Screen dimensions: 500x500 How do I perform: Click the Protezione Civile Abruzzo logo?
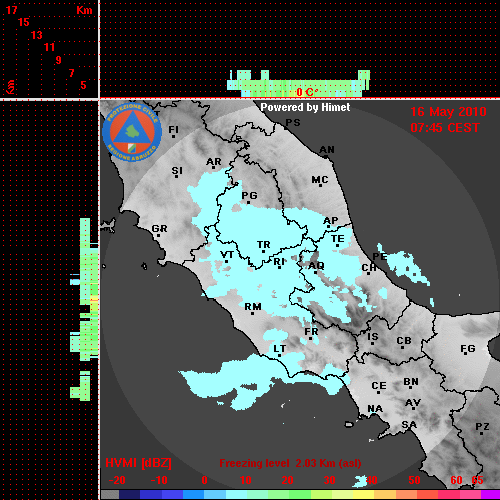(x=132, y=132)
